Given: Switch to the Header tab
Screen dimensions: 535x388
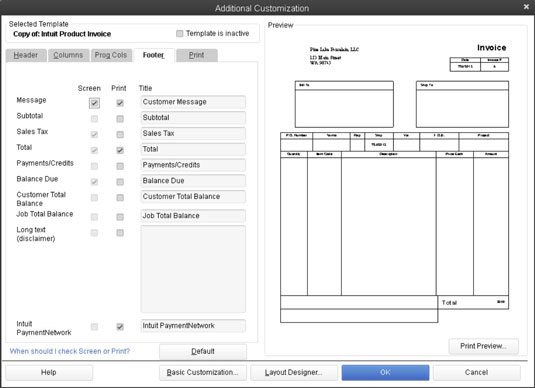Looking at the screenshot, I should pyautogui.click(x=26, y=55).
